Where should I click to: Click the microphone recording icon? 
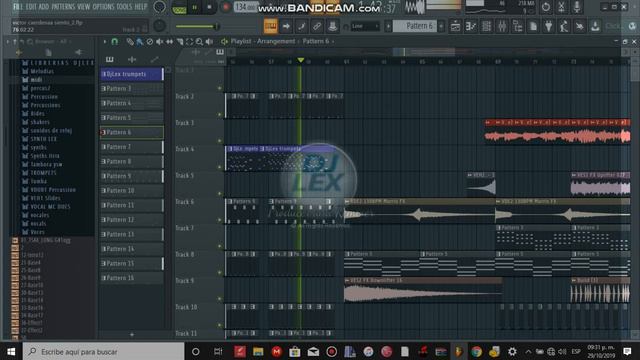(x=577, y=7)
